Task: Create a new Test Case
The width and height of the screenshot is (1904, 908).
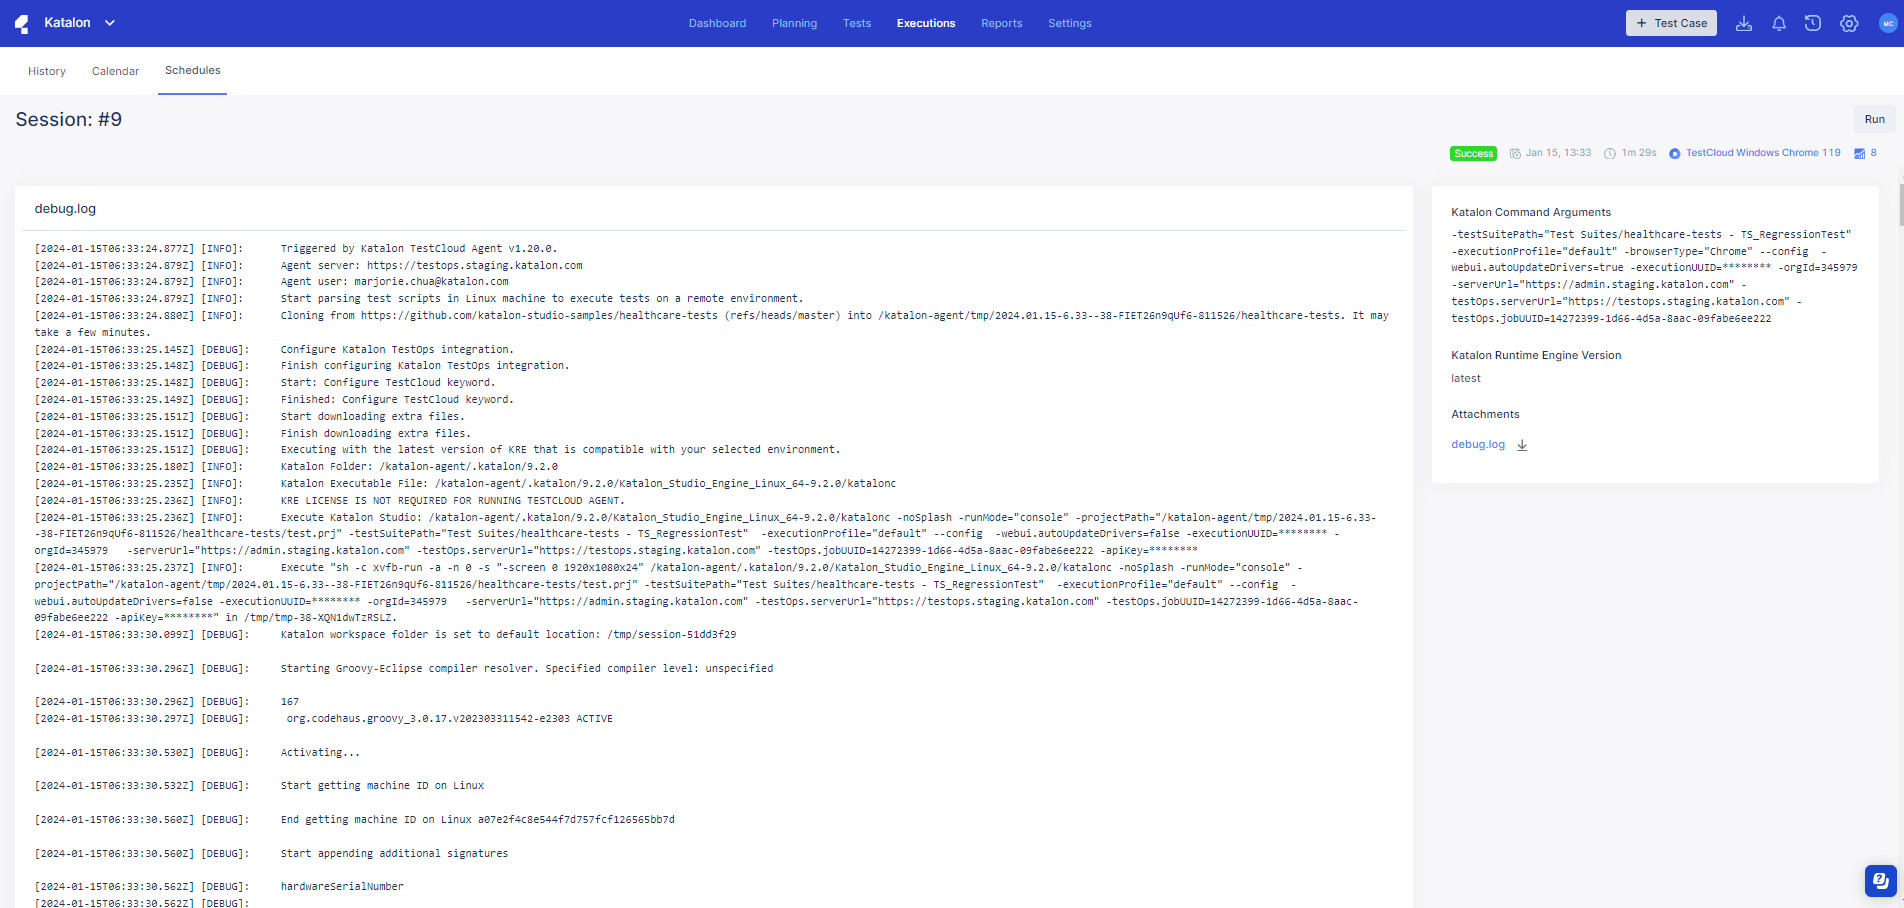Action: [x=1671, y=22]
